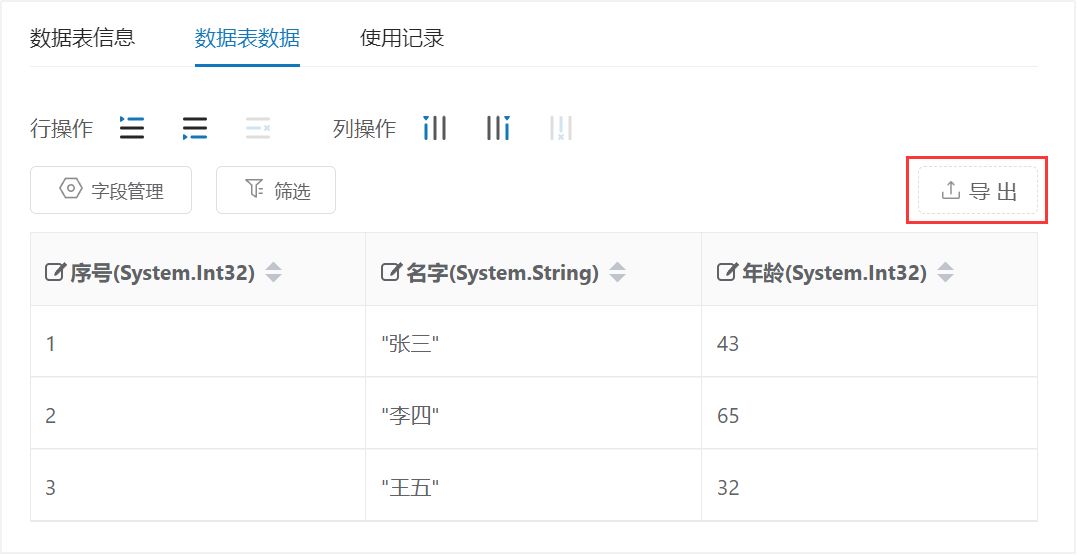Open the 字段管理 field manager
1077x556 pixels.
click(111, 190)
